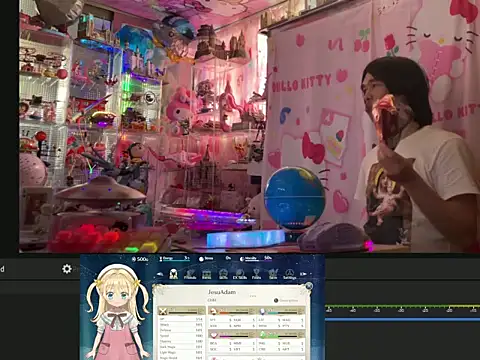
Task: Open the settings gear in the dark panel
Action: (67, 269)
